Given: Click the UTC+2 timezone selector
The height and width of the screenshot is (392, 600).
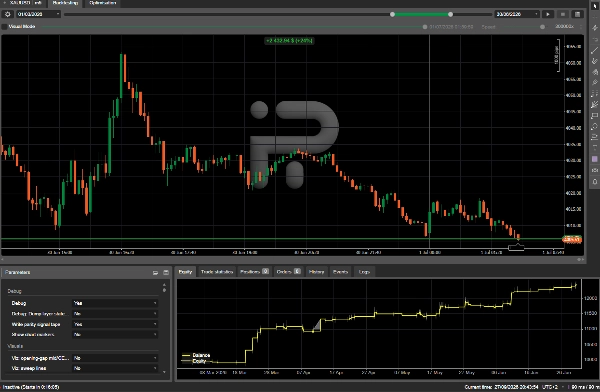Looking at the screenshot, I should click(x=552, y=387).
